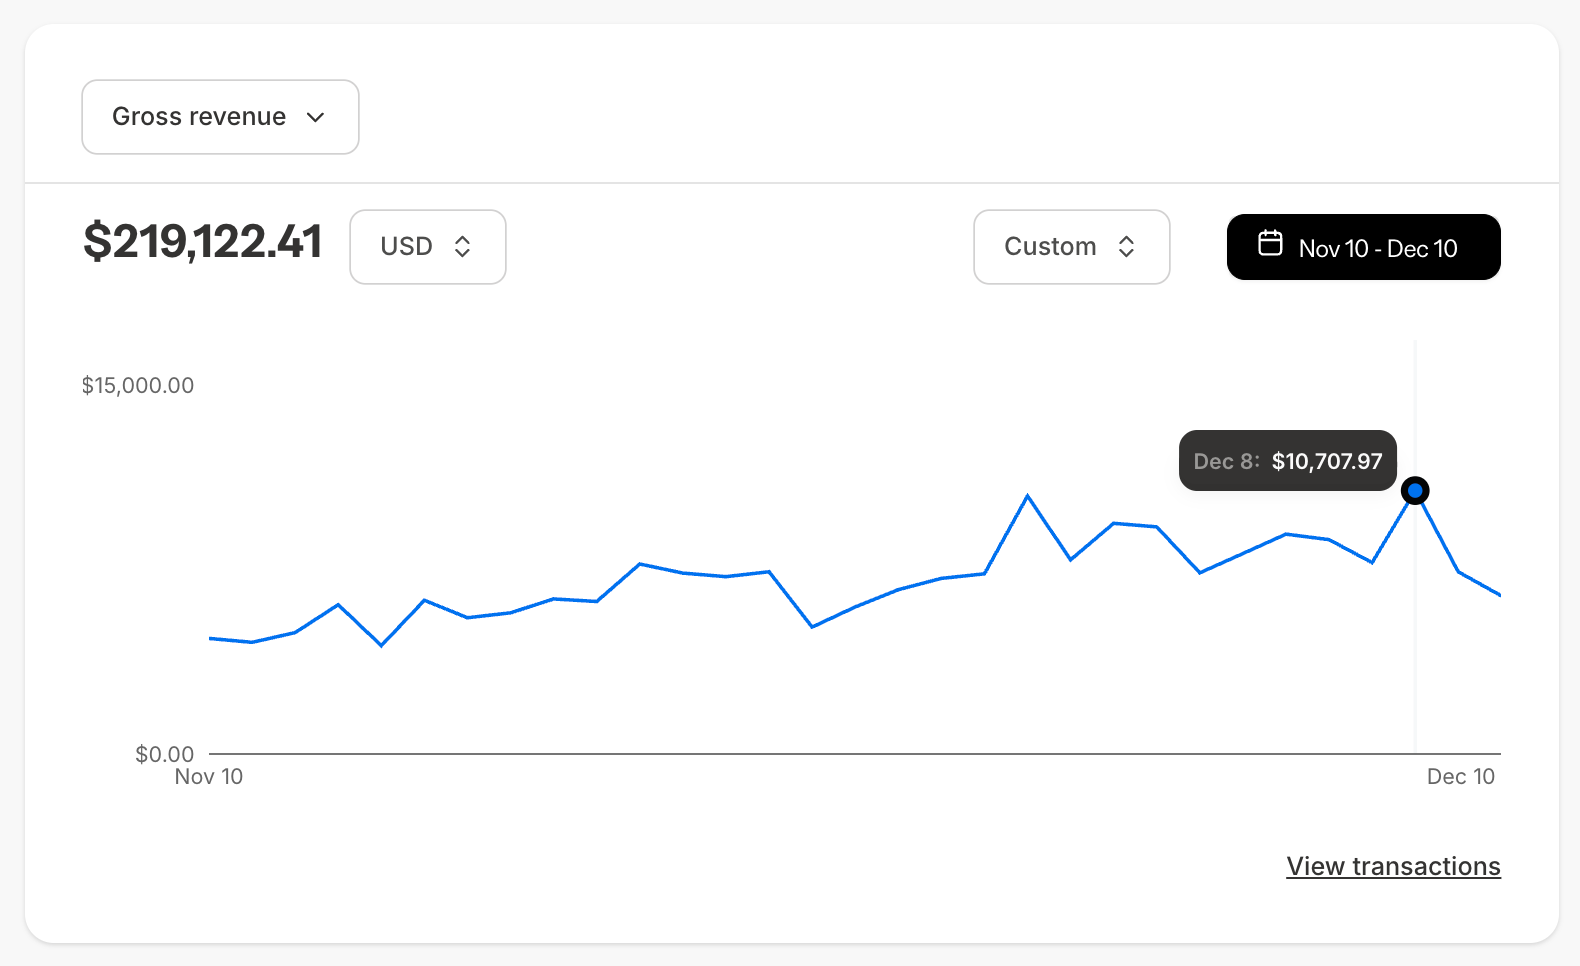Click the Dec 8 tooltip showing $10,707.97
Screen dimensions: 1580x966
coord(1287,461)
